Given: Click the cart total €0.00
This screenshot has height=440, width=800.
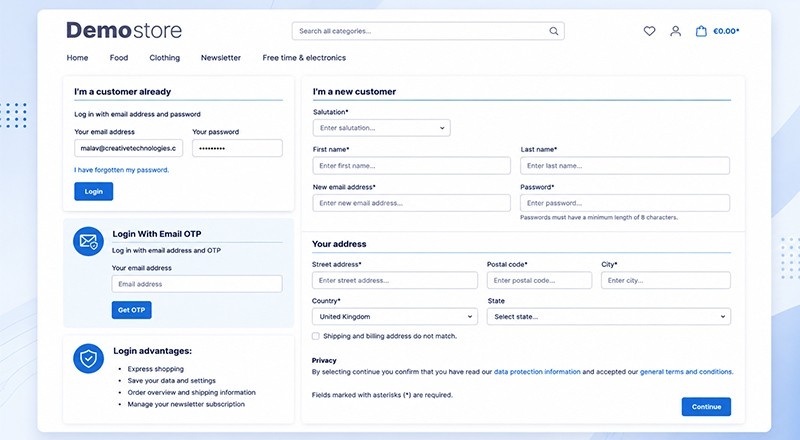Looking at the screenshot, I should [x=726, y=31].
